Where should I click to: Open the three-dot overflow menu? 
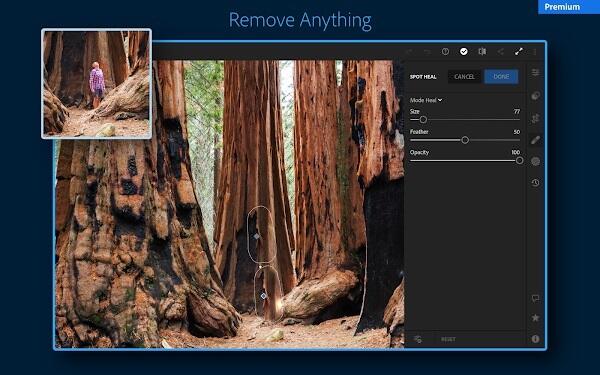[x=535, y=51]
